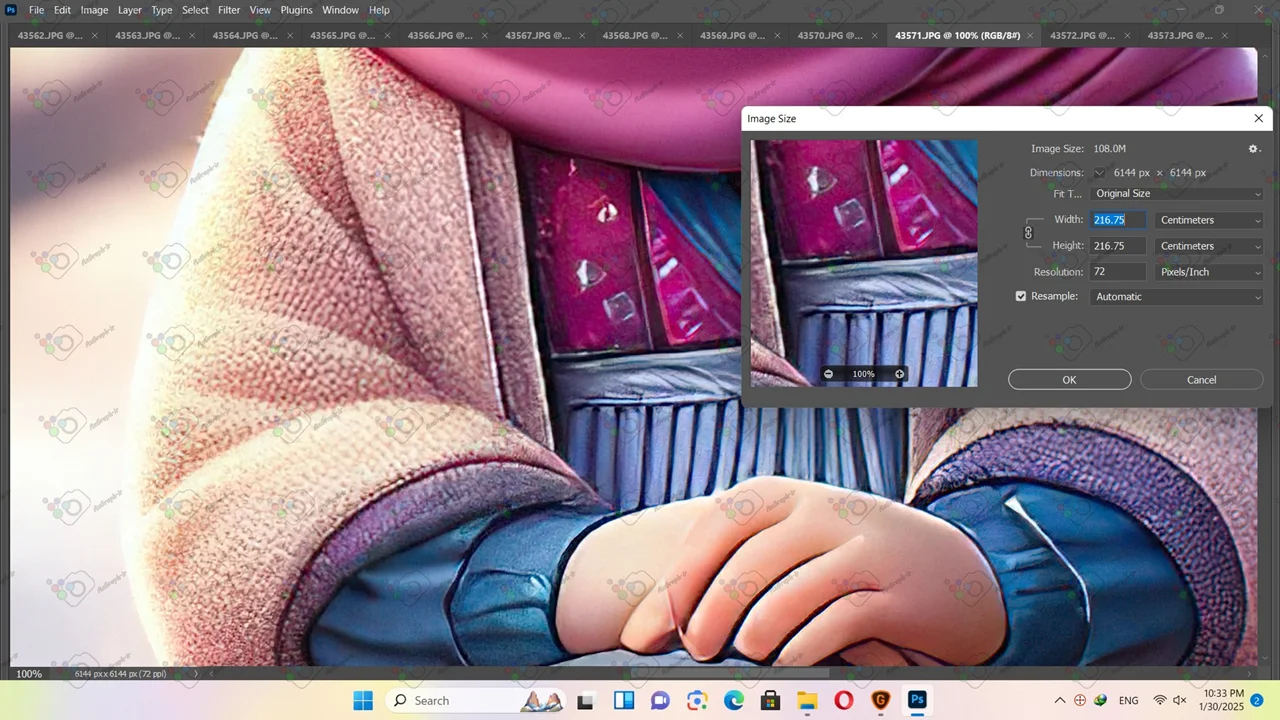The image size is (1280, 720).
Task: Launch Microsoft Edge from the taskbar
Action: pos(734,700)
